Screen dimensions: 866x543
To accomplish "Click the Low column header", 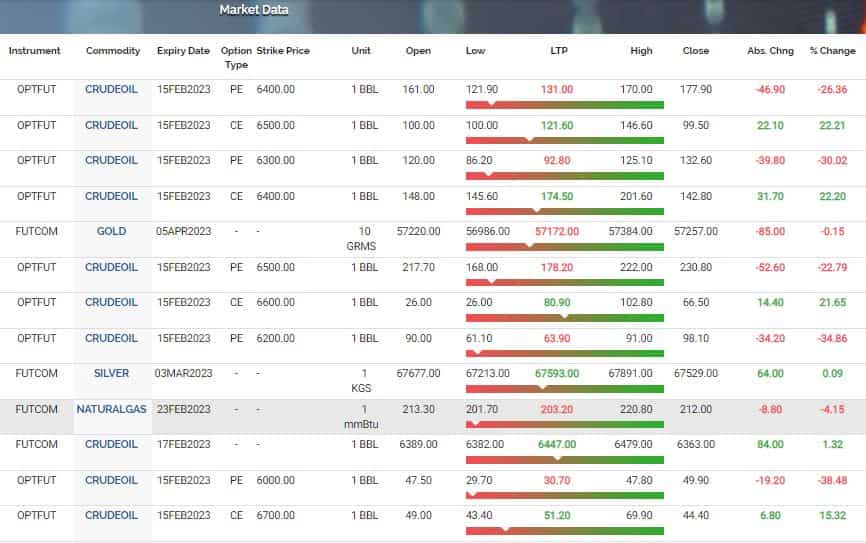I will pos(475,51).
